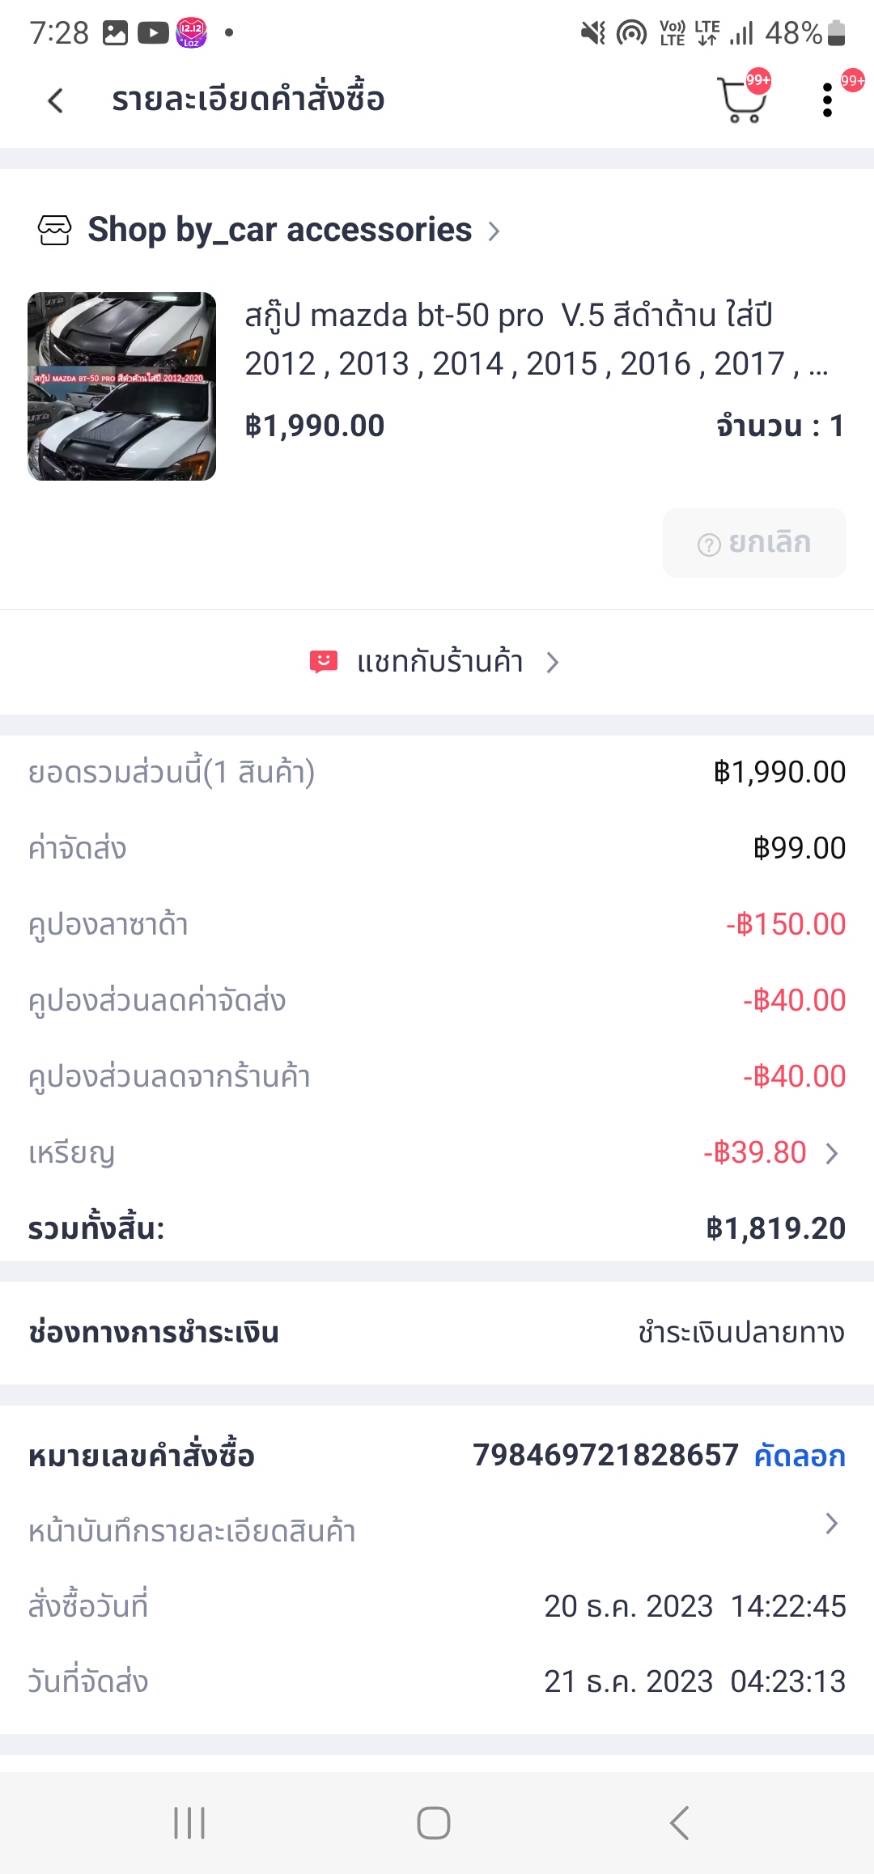Expand coins discount details chevron
The height and width of the screenshot is (1874, 874).
[x=832, y=1153]
